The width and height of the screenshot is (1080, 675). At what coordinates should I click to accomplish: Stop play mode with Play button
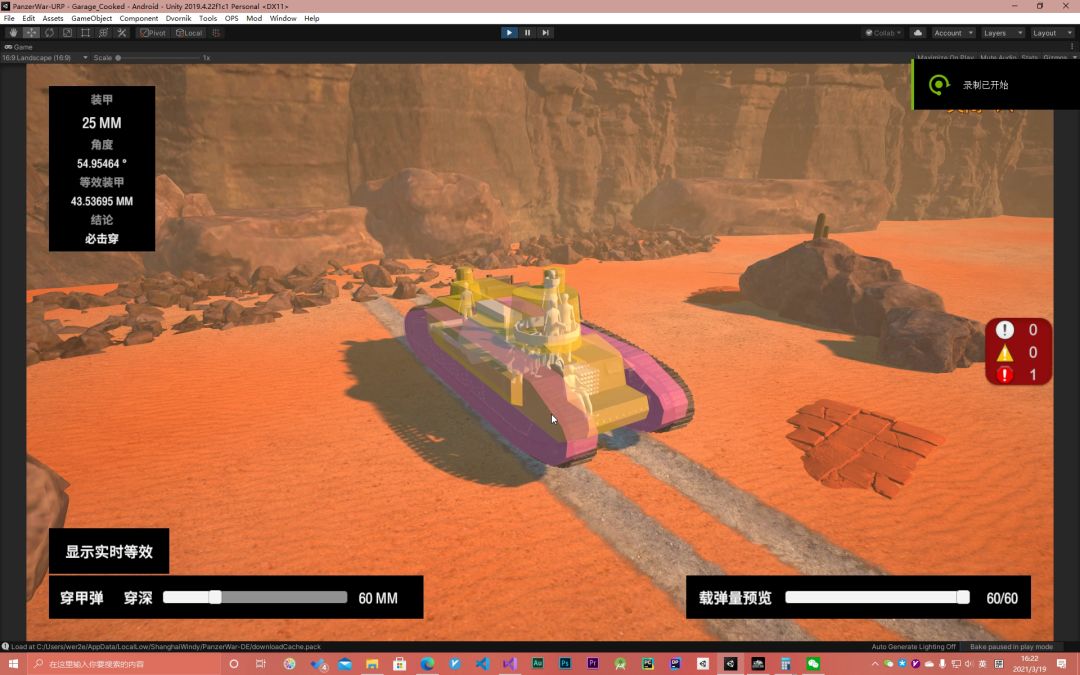(509, 33)
